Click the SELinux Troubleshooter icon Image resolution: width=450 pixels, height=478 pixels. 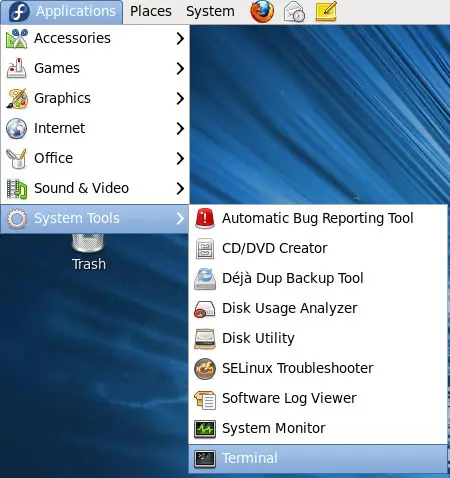(x=205, y=369)
